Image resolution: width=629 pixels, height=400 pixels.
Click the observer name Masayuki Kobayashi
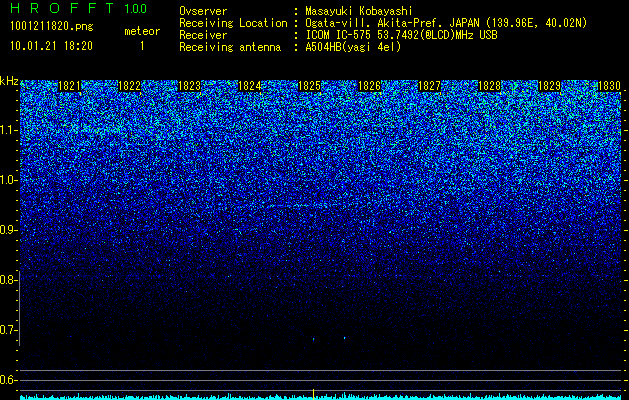359,11
